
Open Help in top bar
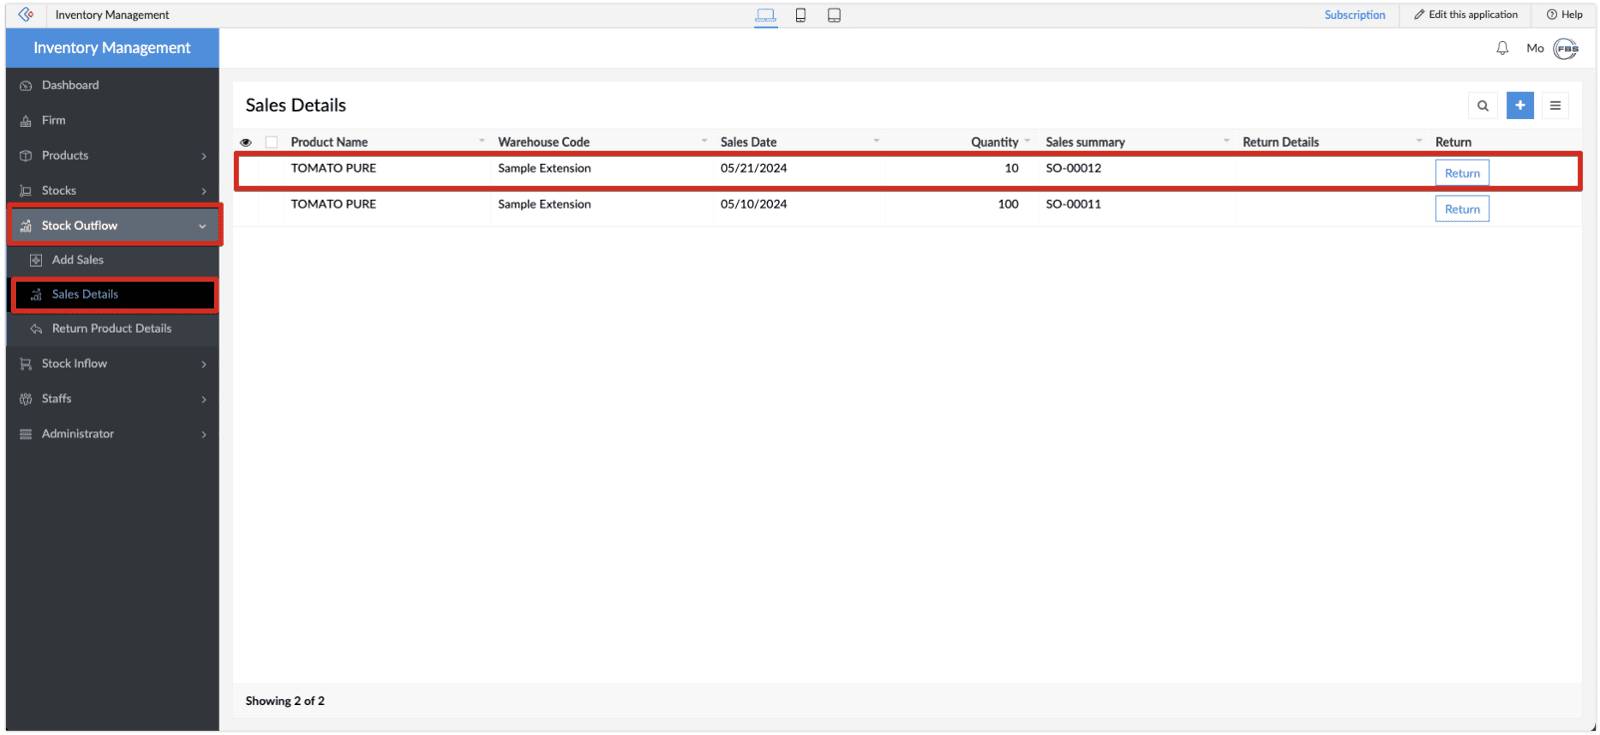click(1565, 15)
